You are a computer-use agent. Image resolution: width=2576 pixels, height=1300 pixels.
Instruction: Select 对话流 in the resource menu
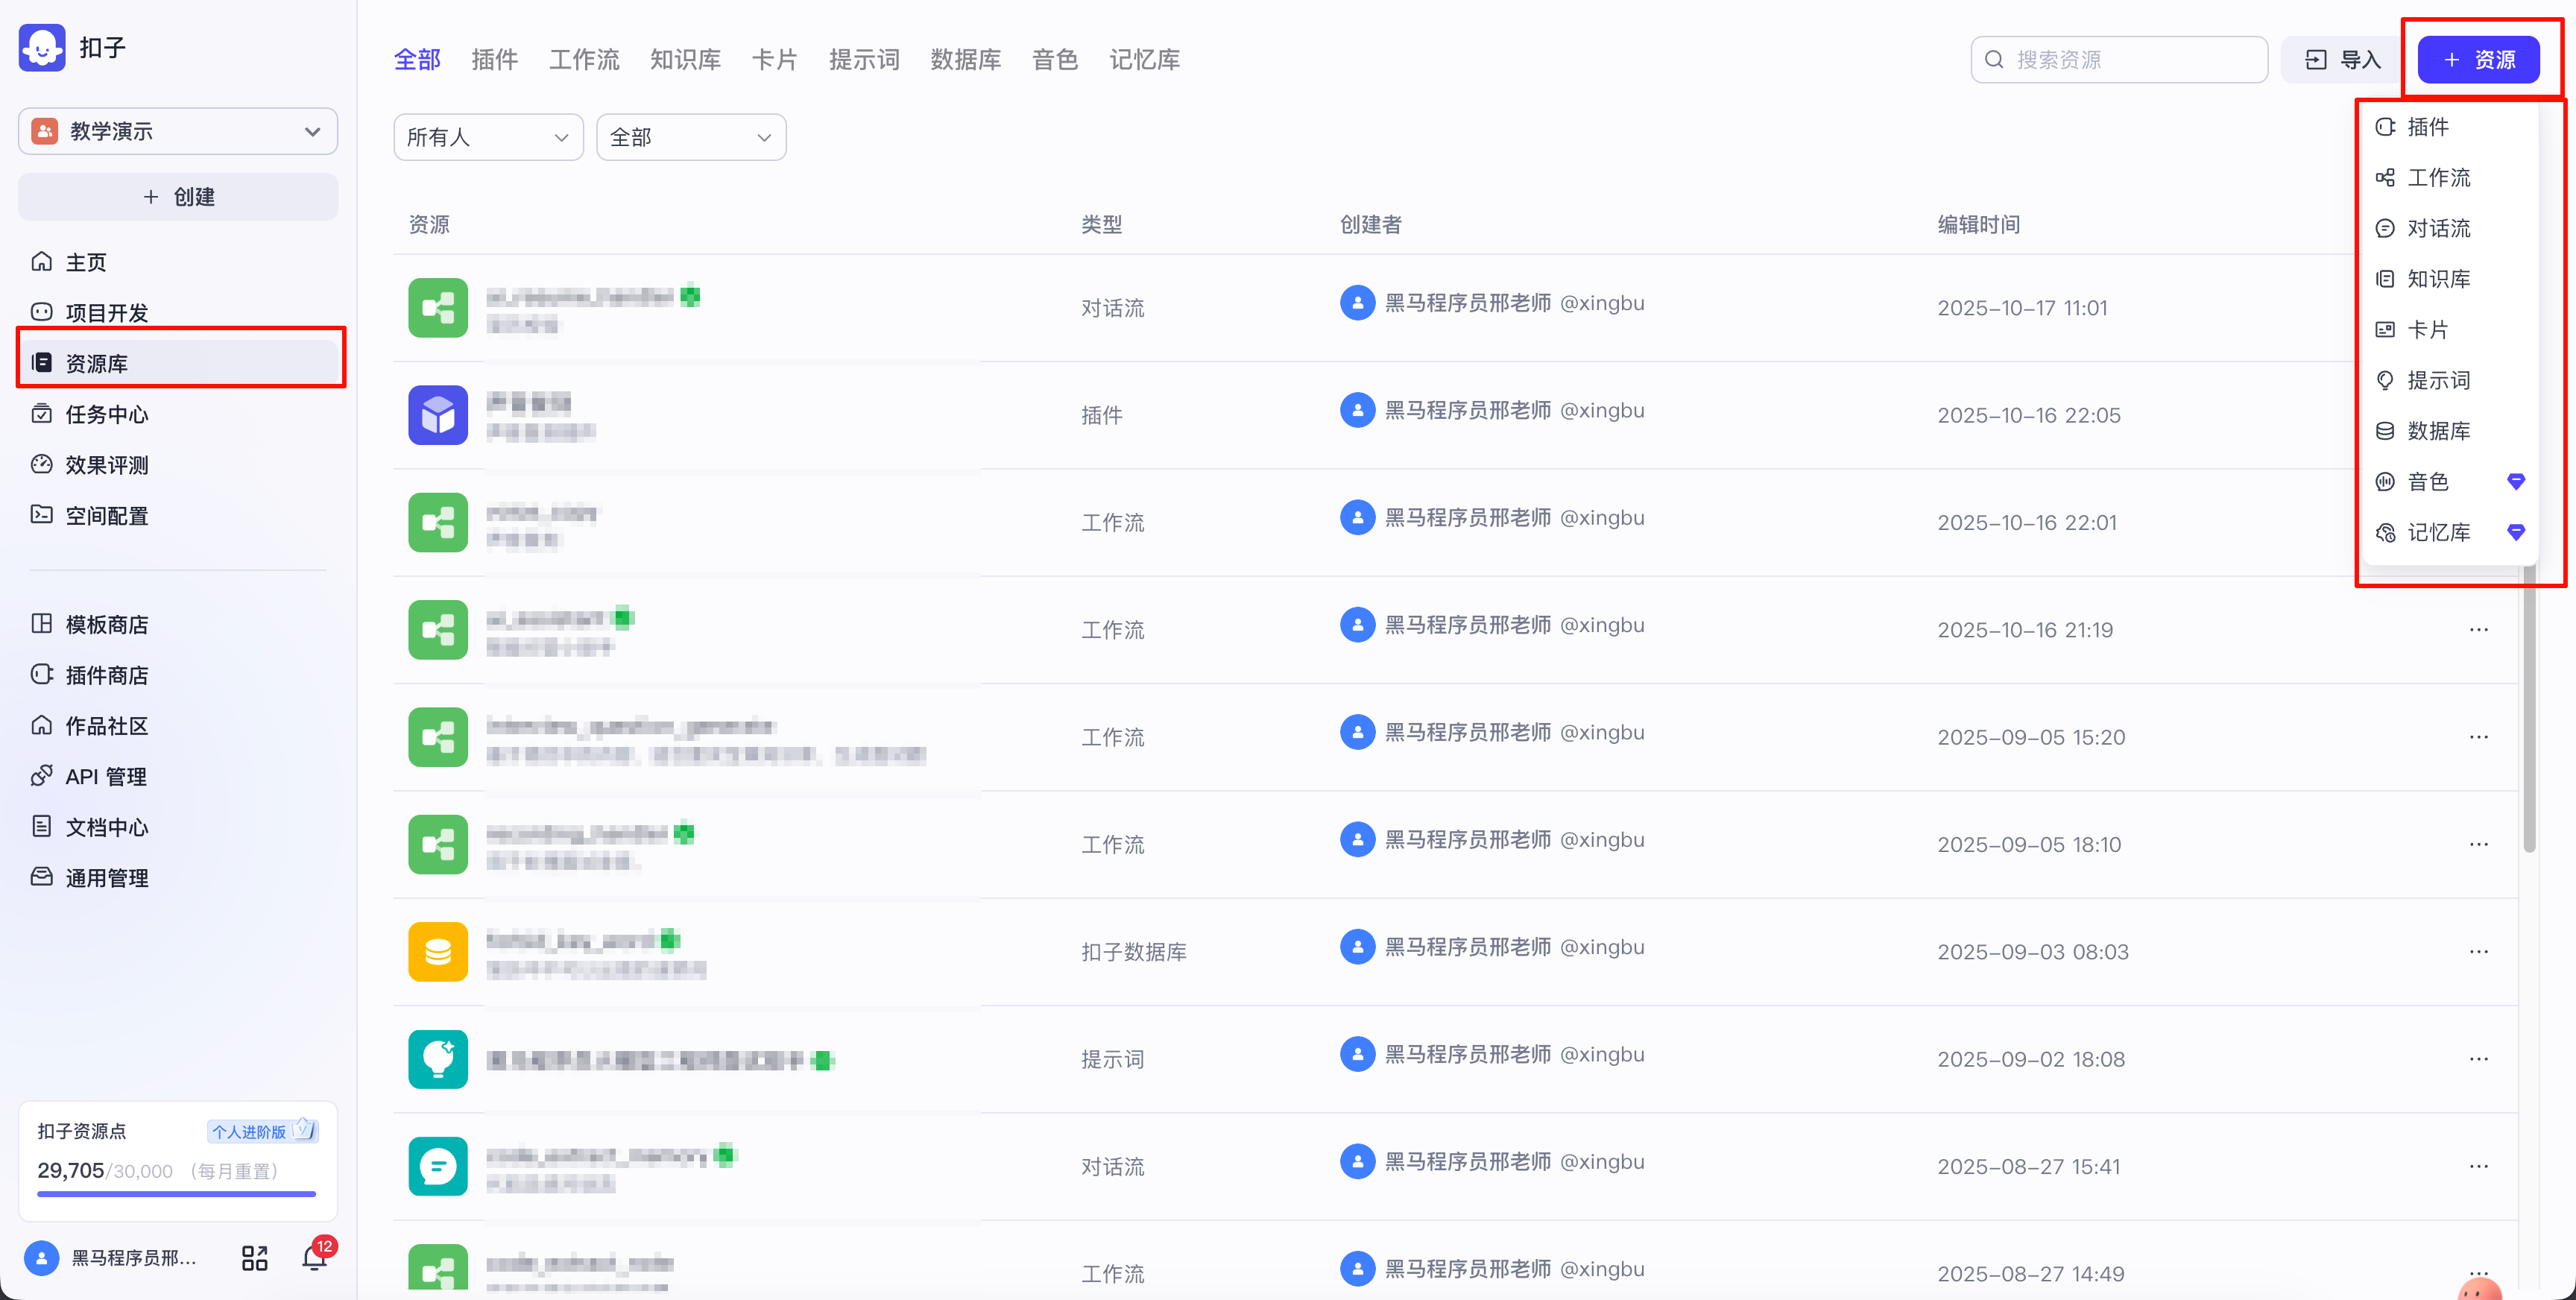coord(2437,228)
